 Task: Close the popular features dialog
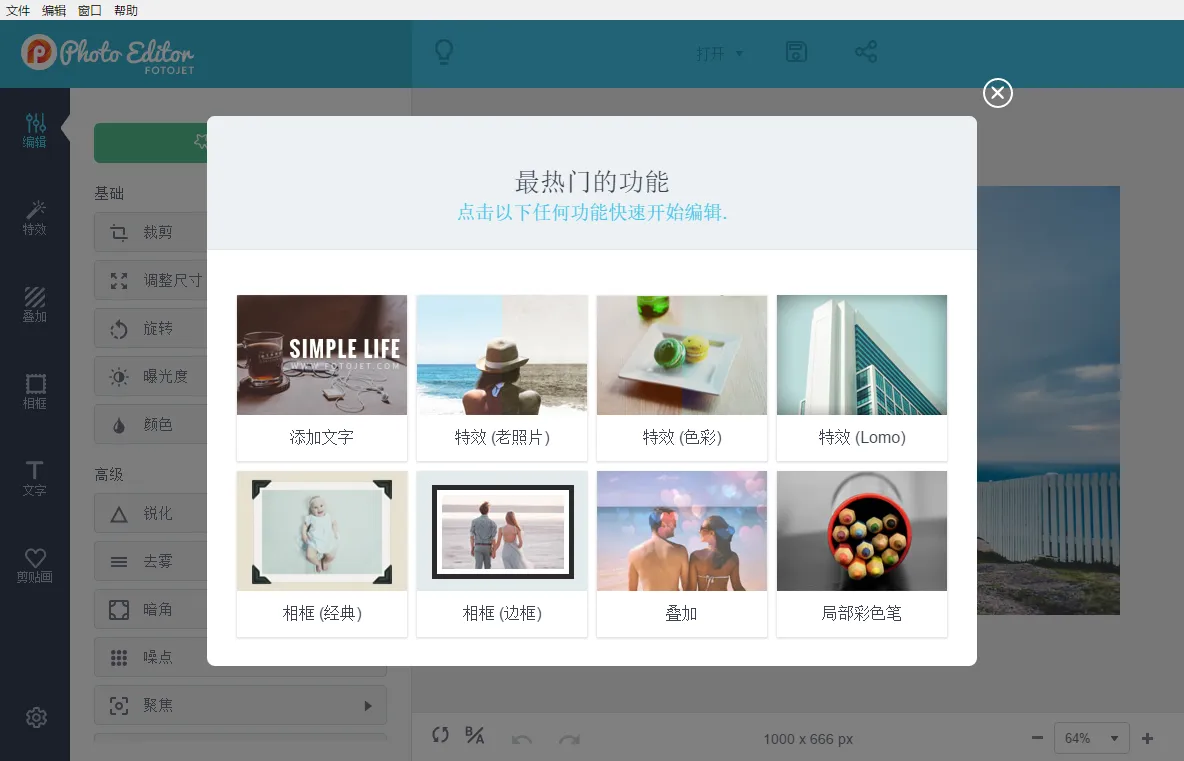pyautogui.click(x=997, y=93)
